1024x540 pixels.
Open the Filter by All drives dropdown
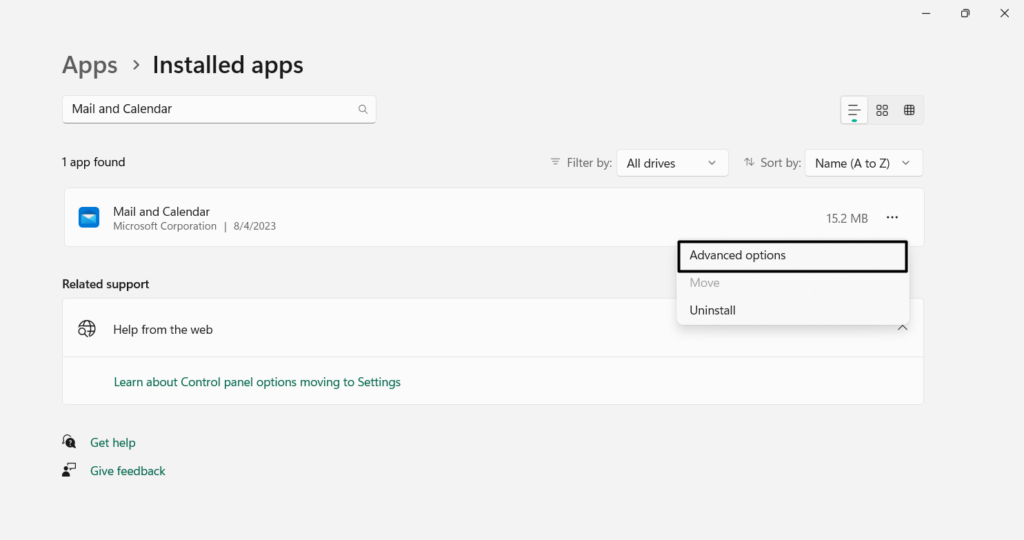(671, 163)
